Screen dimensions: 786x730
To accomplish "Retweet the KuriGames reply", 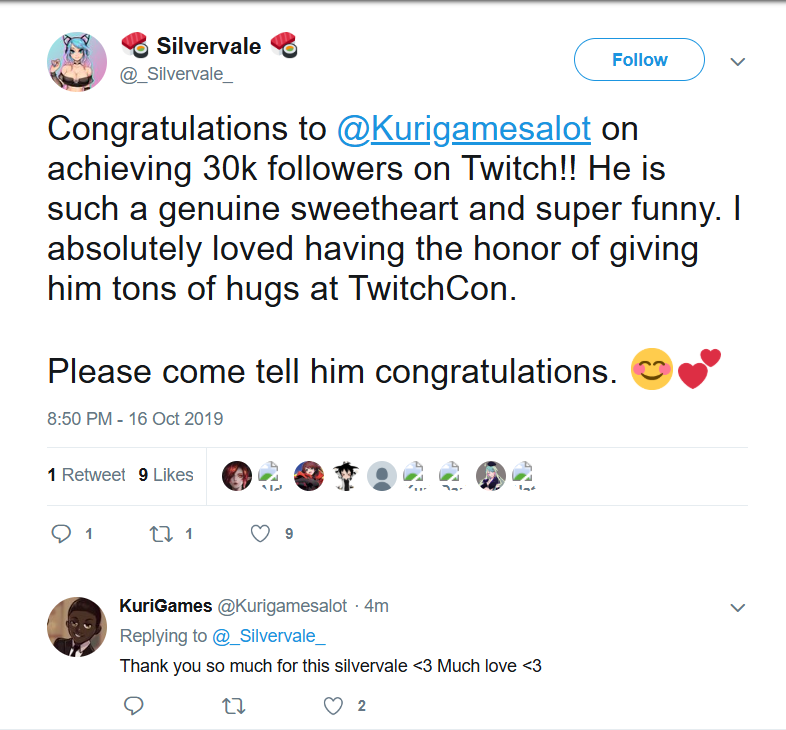I will click(x=232, y=706).
